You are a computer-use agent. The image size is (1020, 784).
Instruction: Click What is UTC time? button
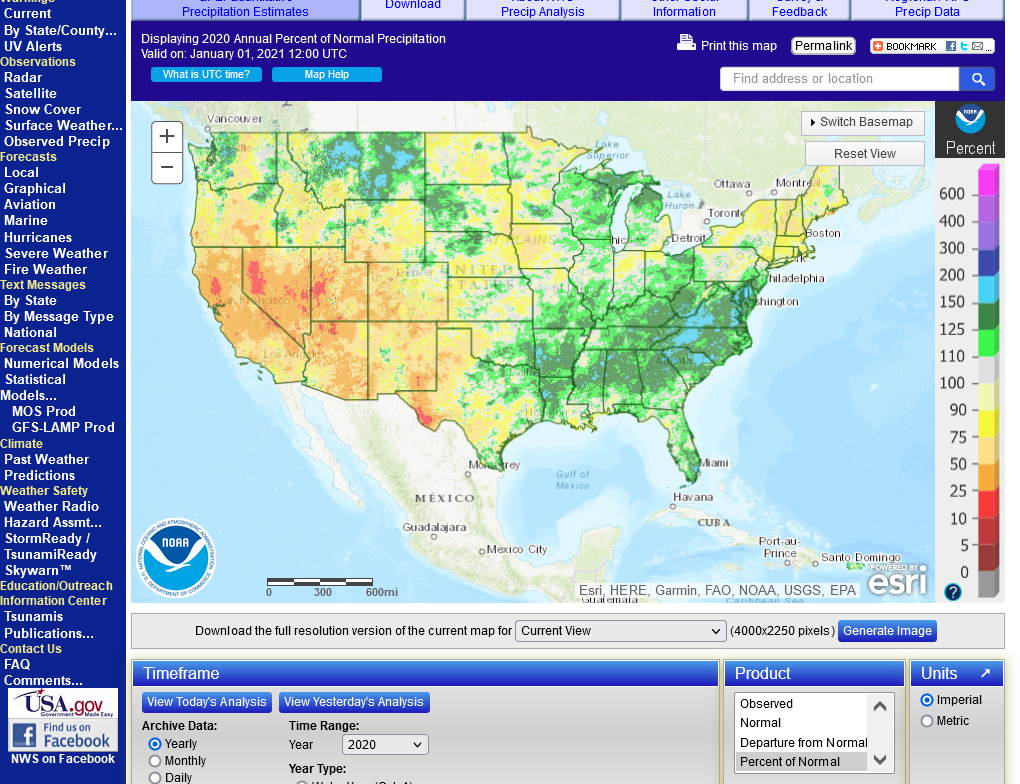click(206, 74)
